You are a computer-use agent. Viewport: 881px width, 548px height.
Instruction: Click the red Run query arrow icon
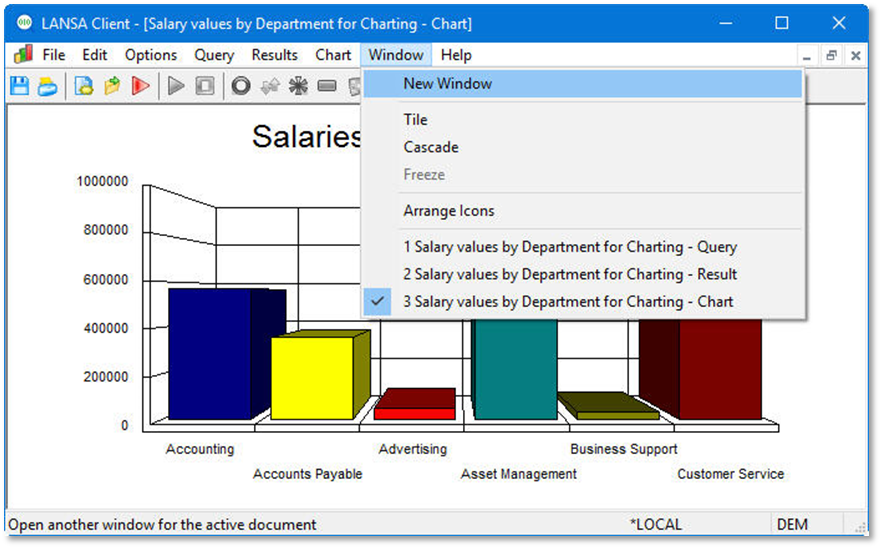point(140,86)
